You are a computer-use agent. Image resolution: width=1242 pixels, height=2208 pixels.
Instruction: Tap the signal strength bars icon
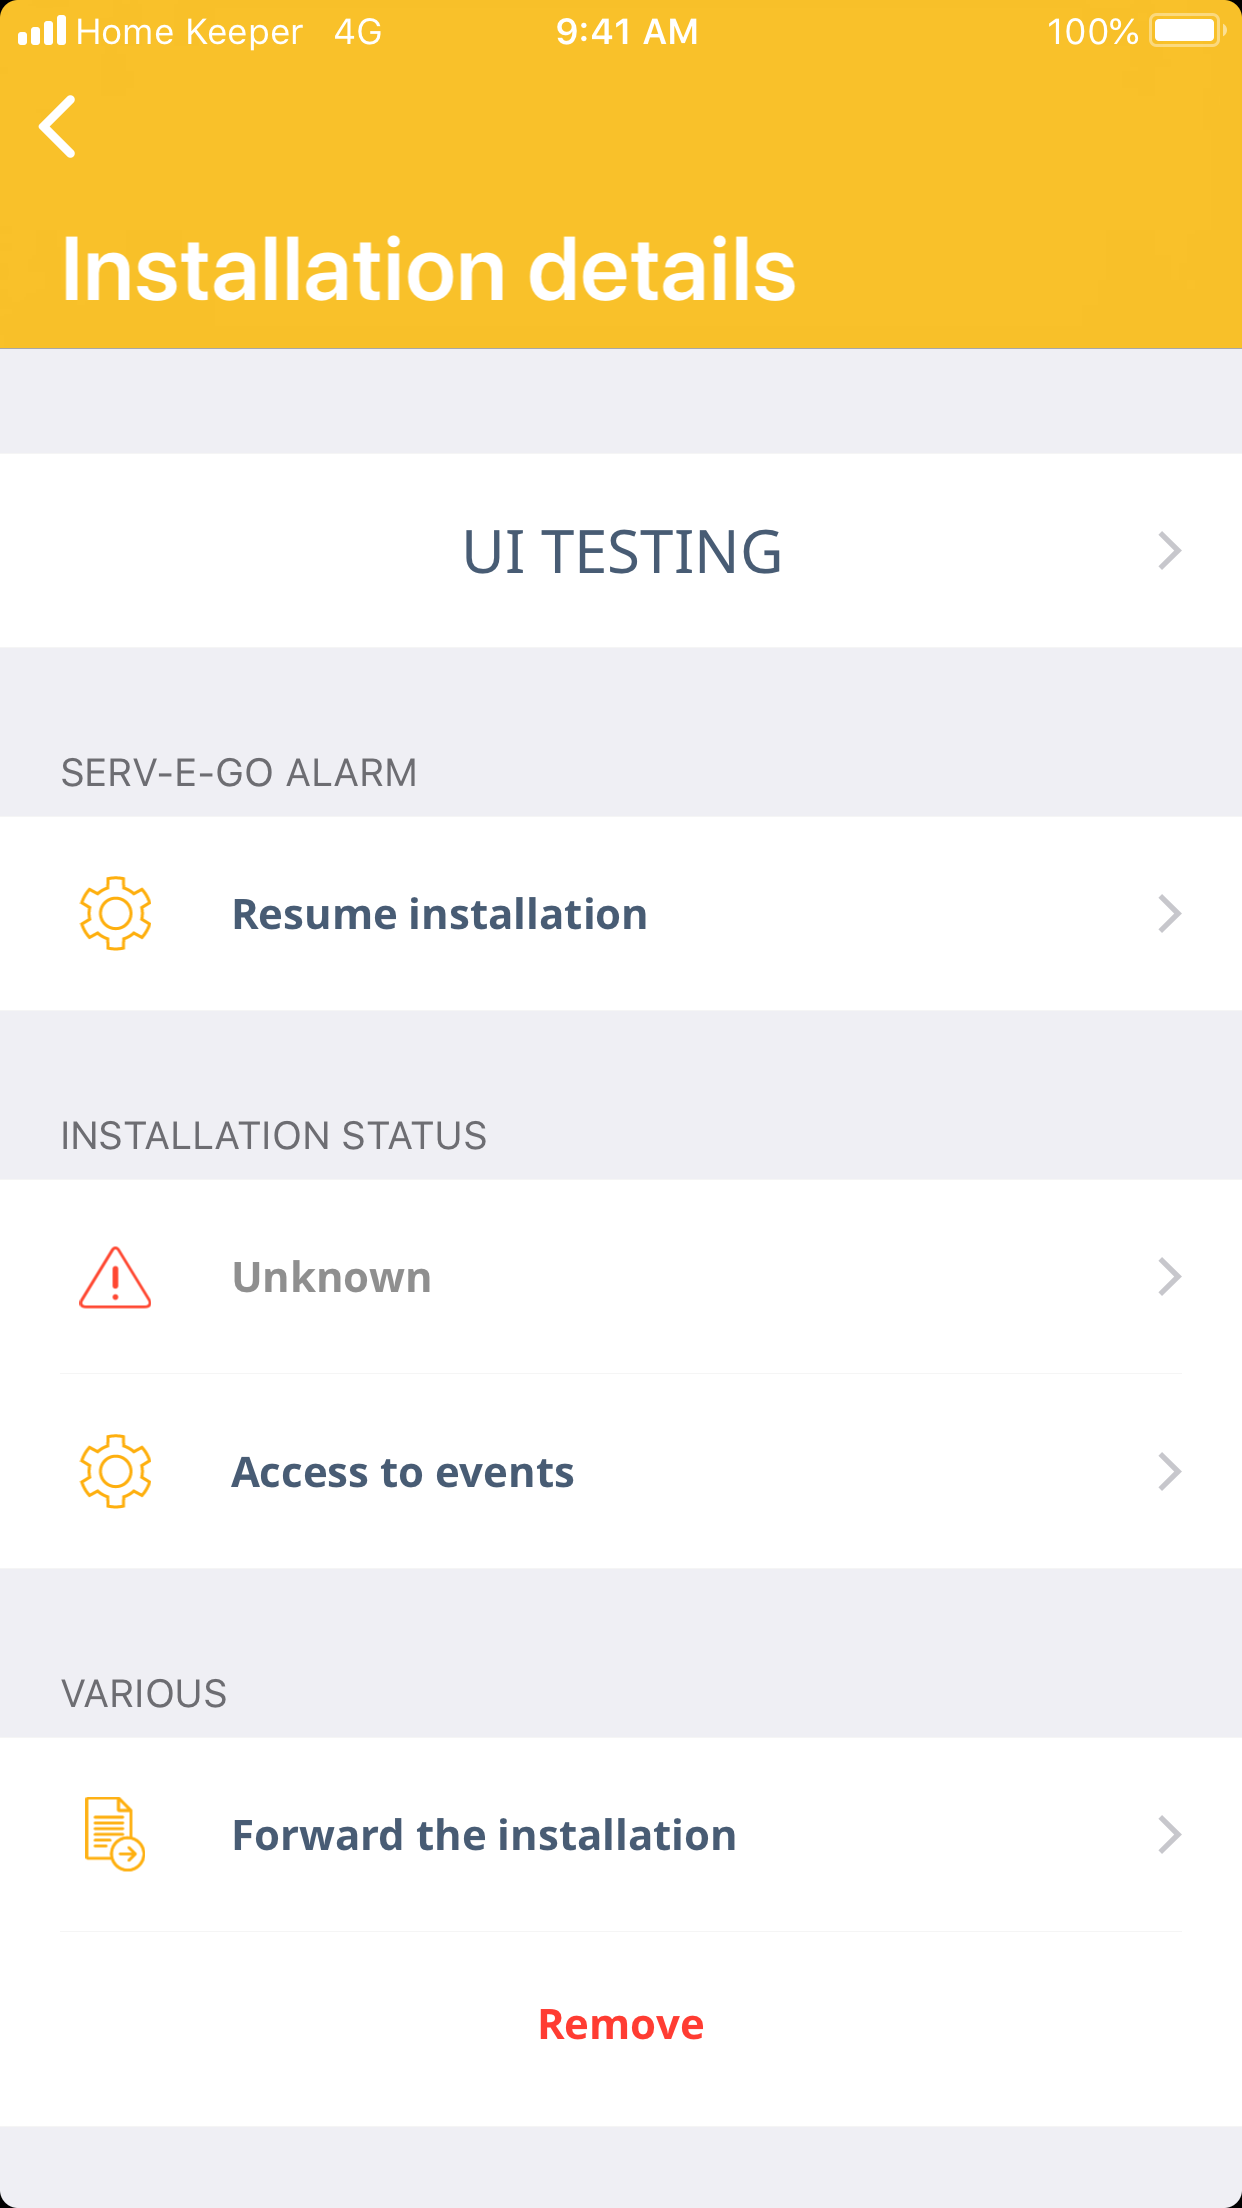pyautogui.click(x=42, y=31)
